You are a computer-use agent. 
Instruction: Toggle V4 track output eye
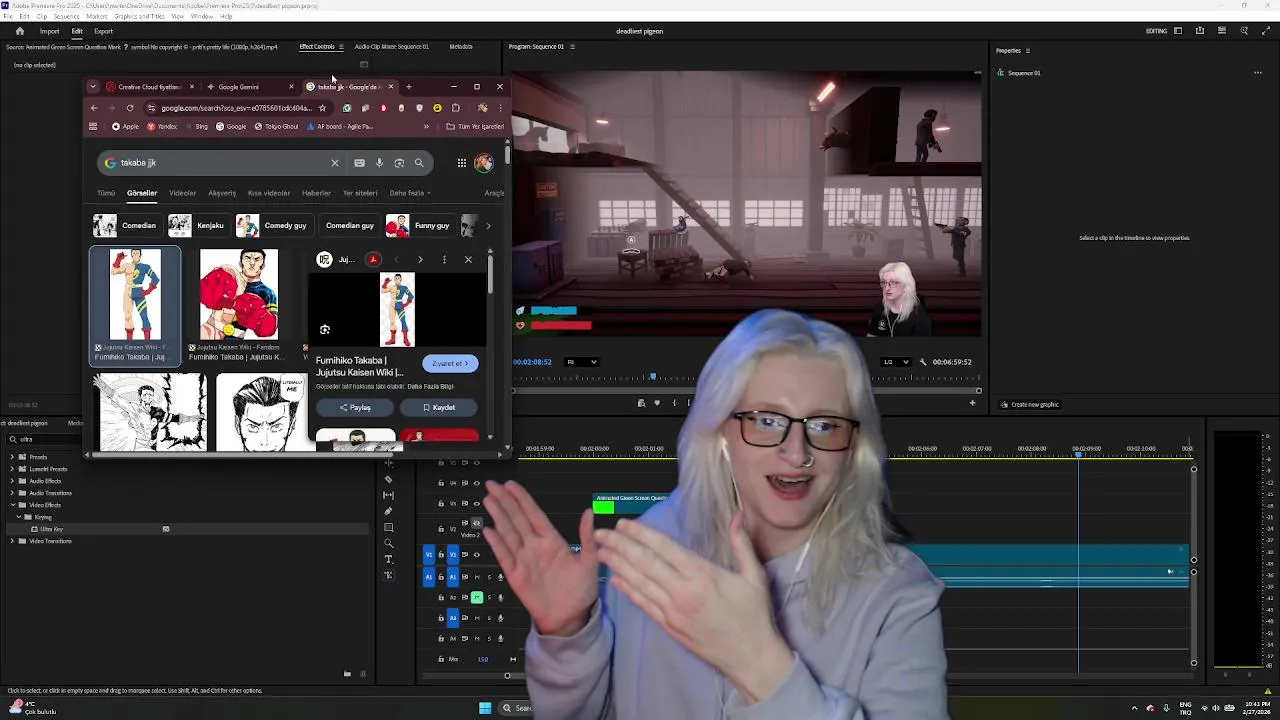(x=476, y=483)
